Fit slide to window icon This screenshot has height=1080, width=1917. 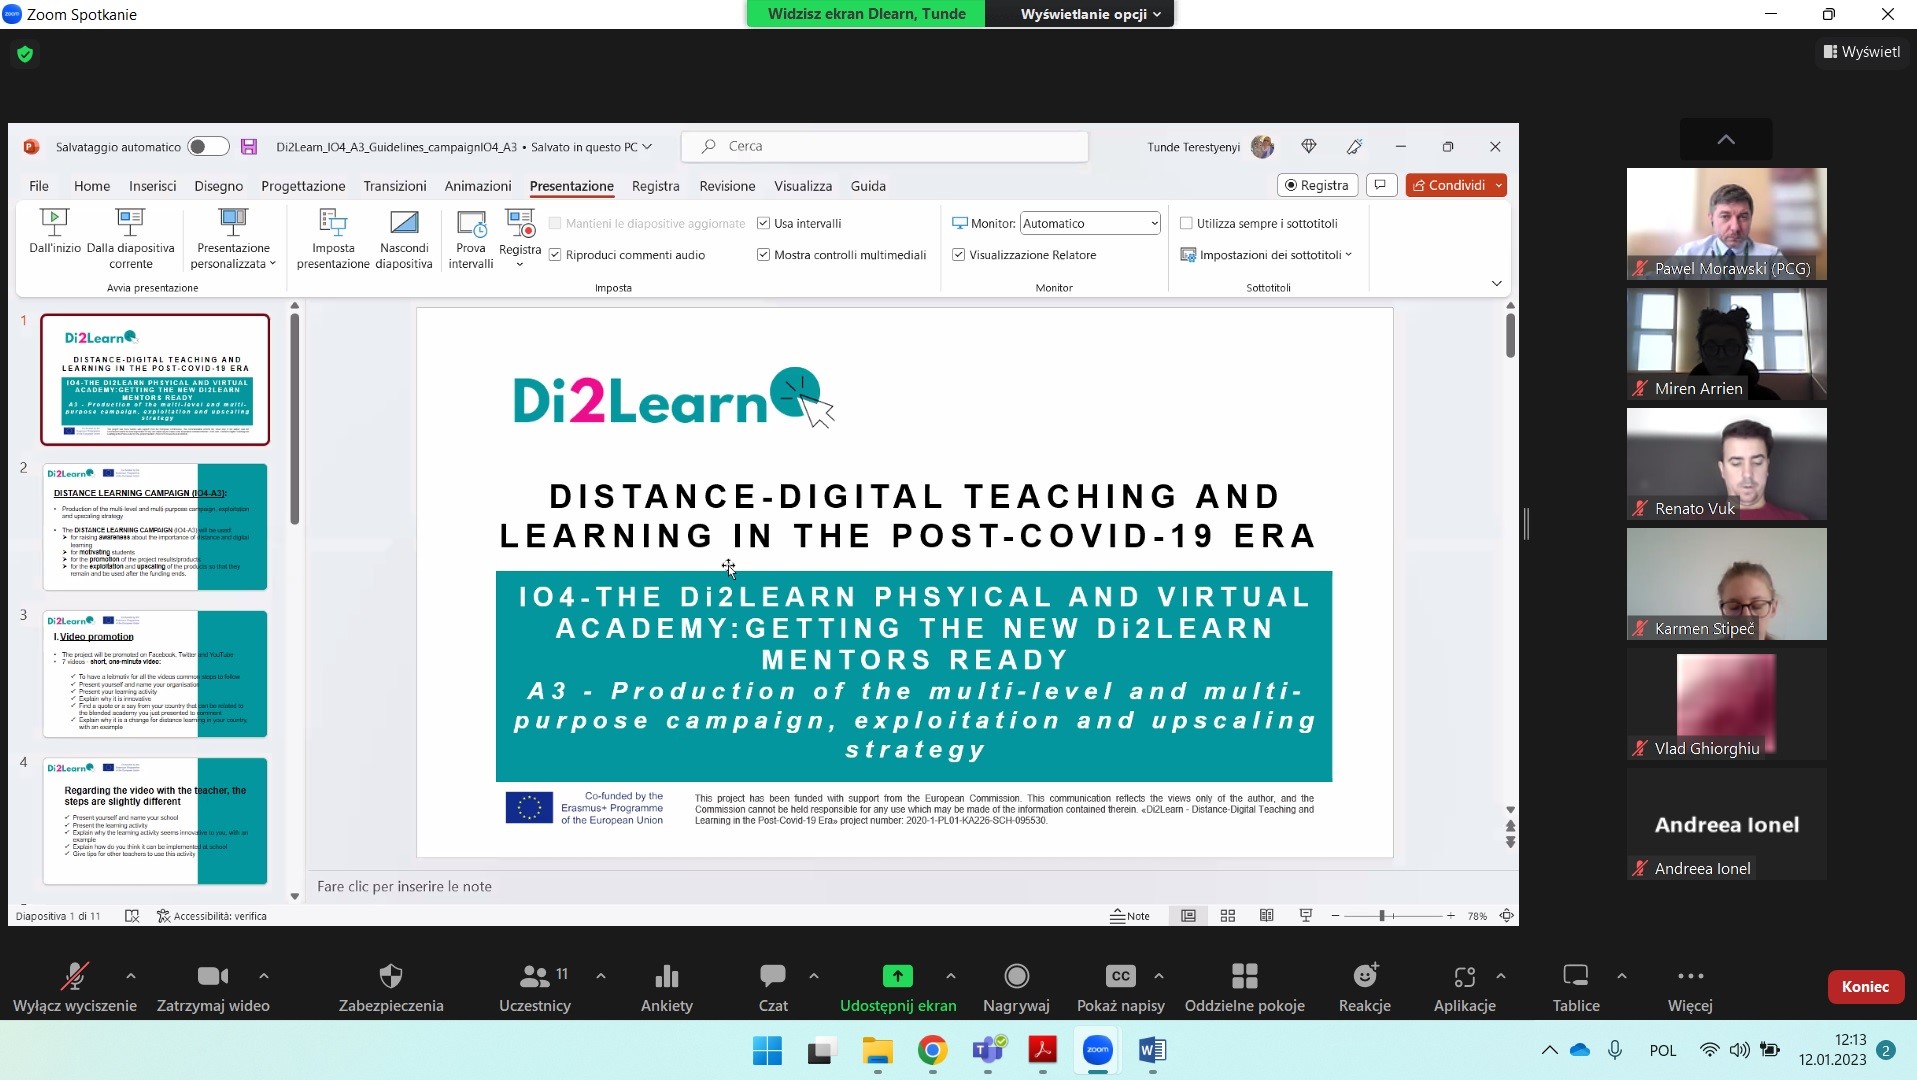coord(1506,916)
